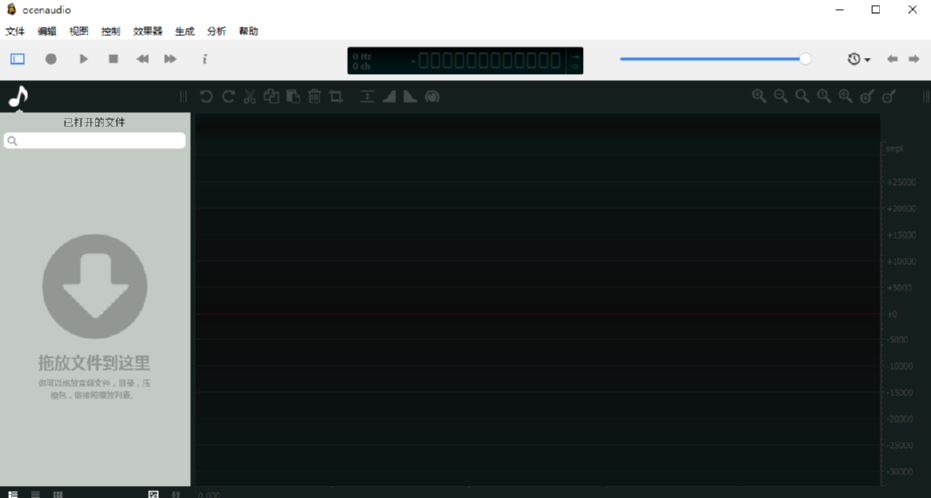Start recording with the Record button
Viewport: 931px width, 498px height.
(x=51, y=59)
